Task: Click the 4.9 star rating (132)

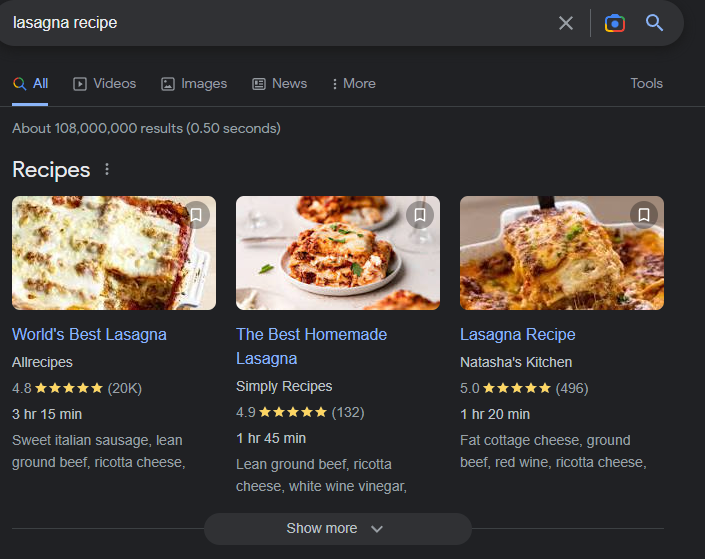Action: pos(300,412)
